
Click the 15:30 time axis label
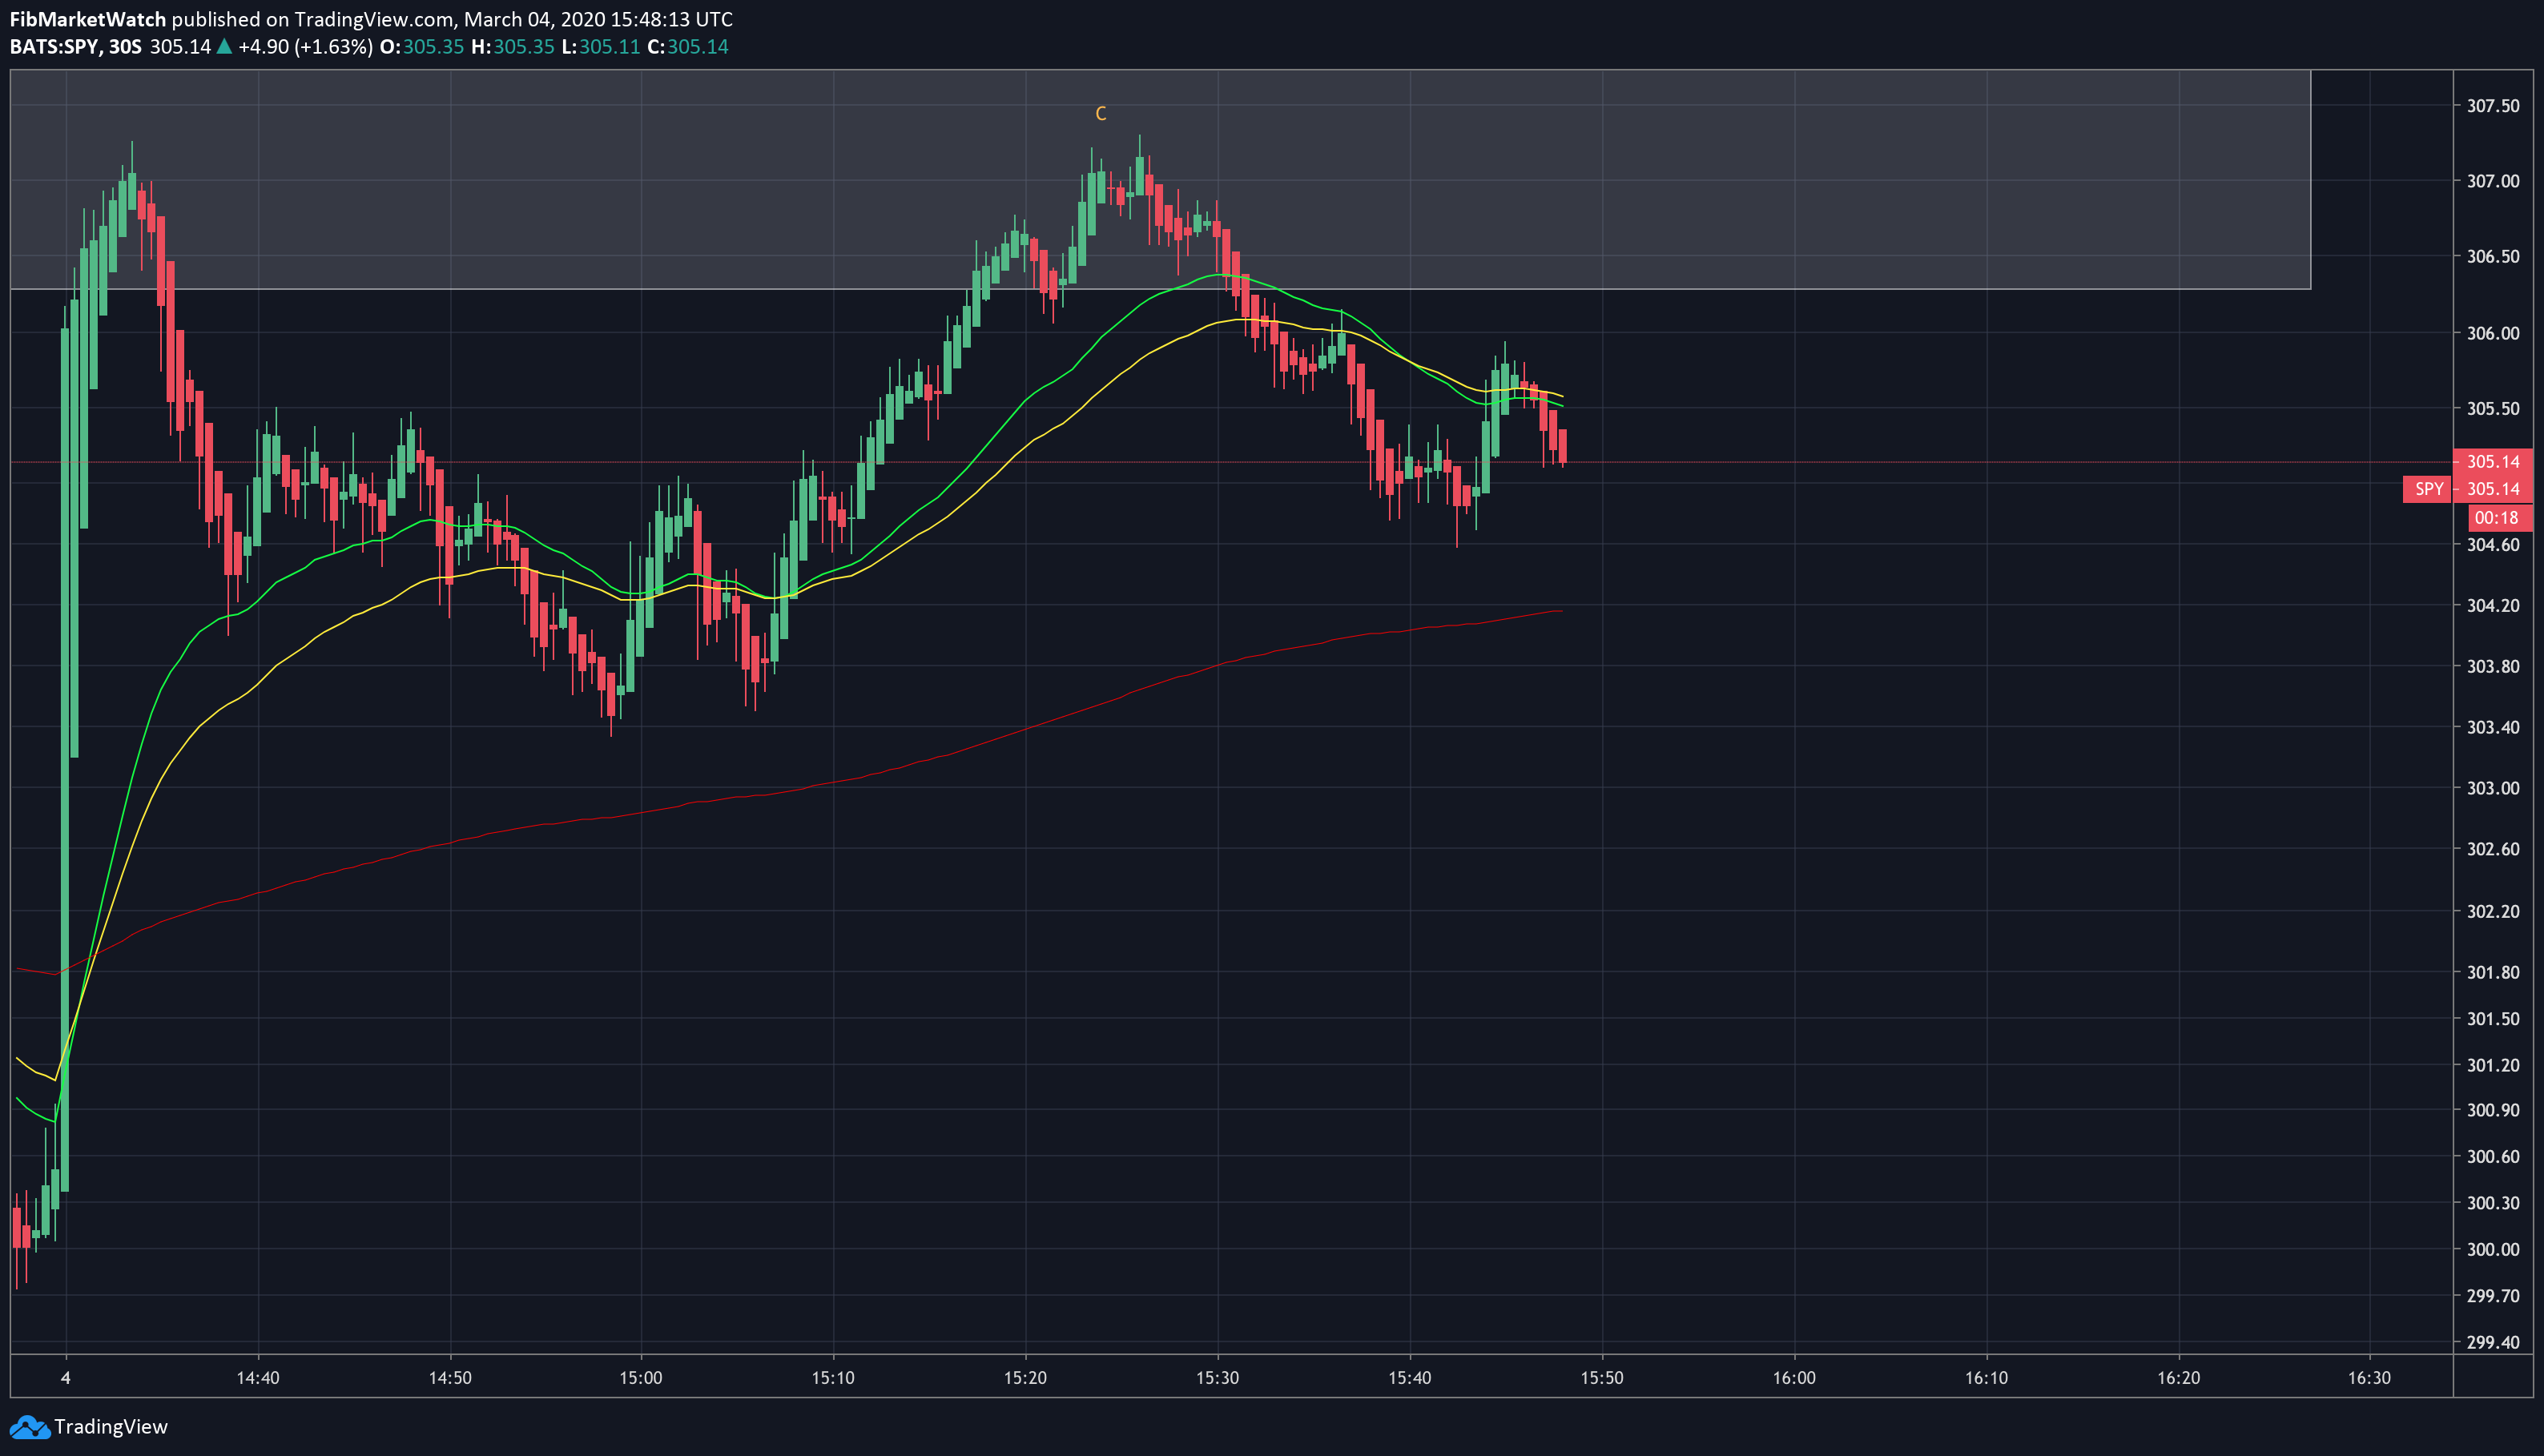pyautogui.click(x=1217, y=1378)
